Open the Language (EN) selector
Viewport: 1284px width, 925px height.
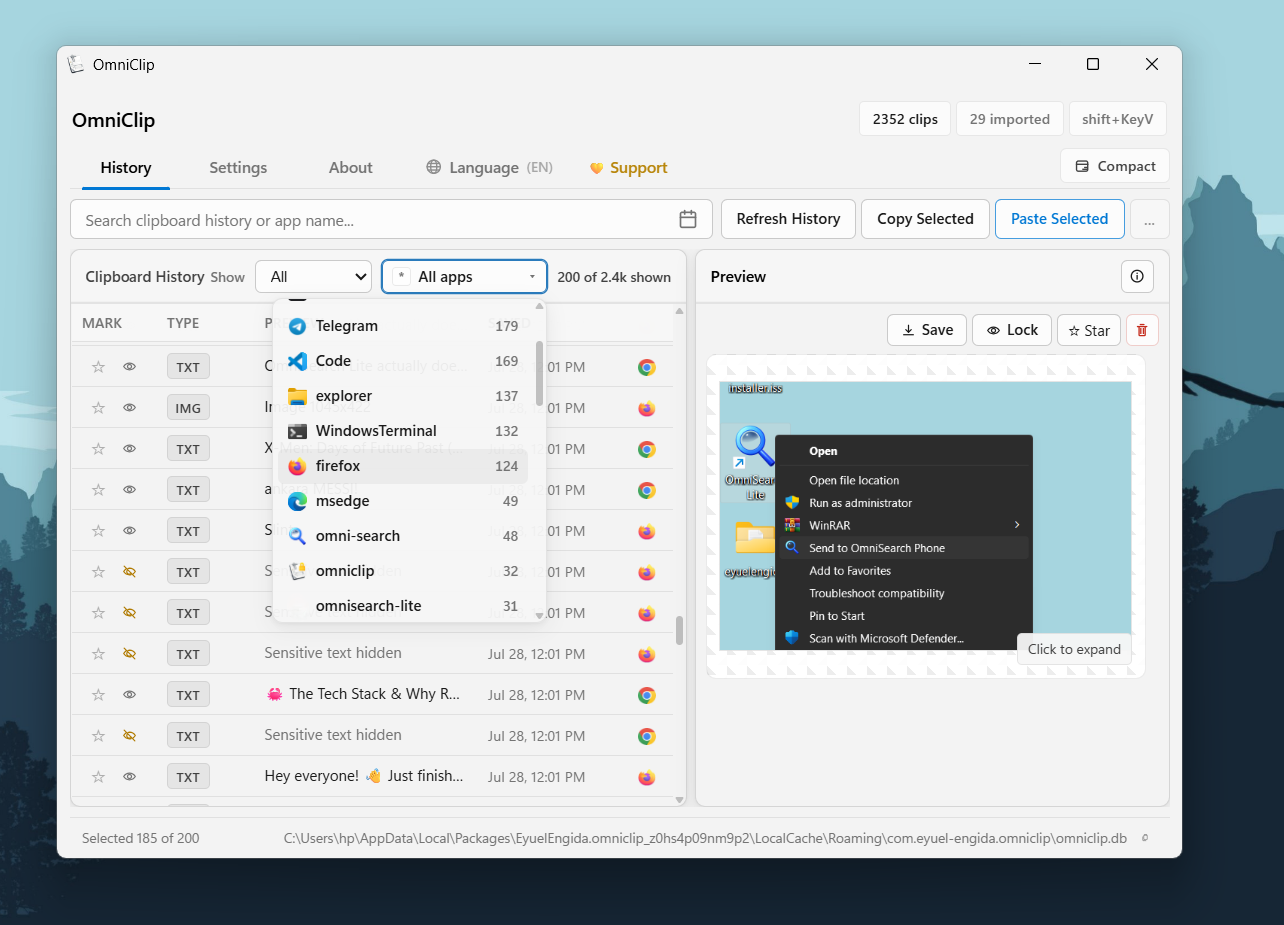[489, 168]
